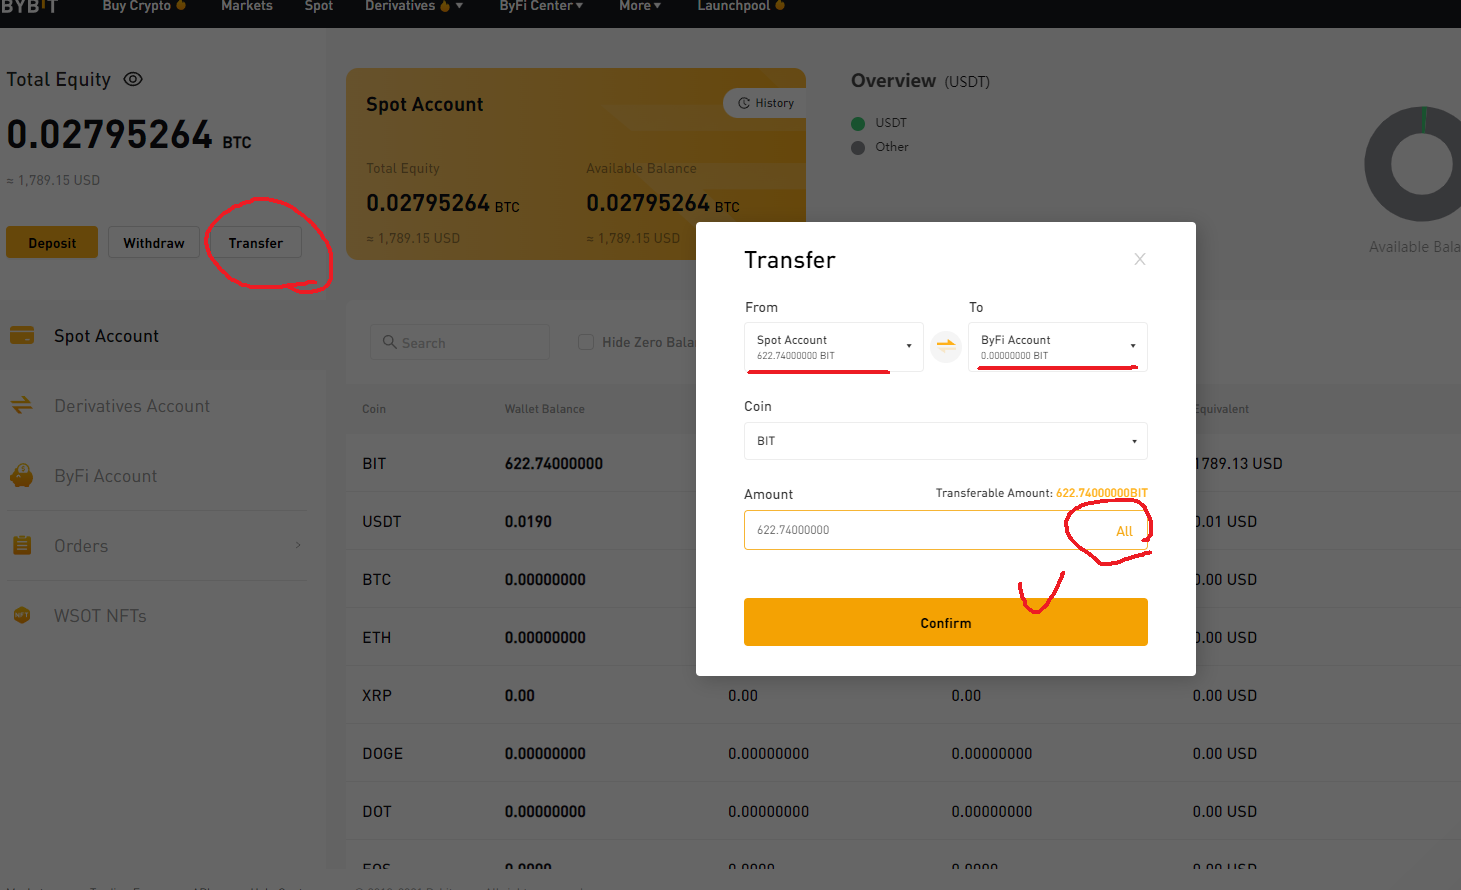Click the Transfer button under Total Equity

coord(255,242)
